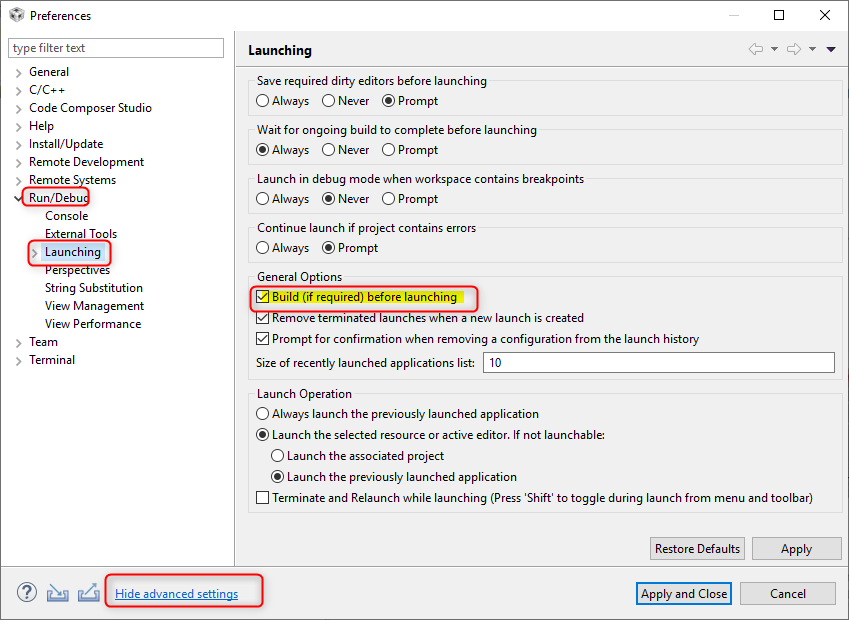Select Always launch the previously launched application
This screenshot has width=849, height=620.
tap(263, 414)
